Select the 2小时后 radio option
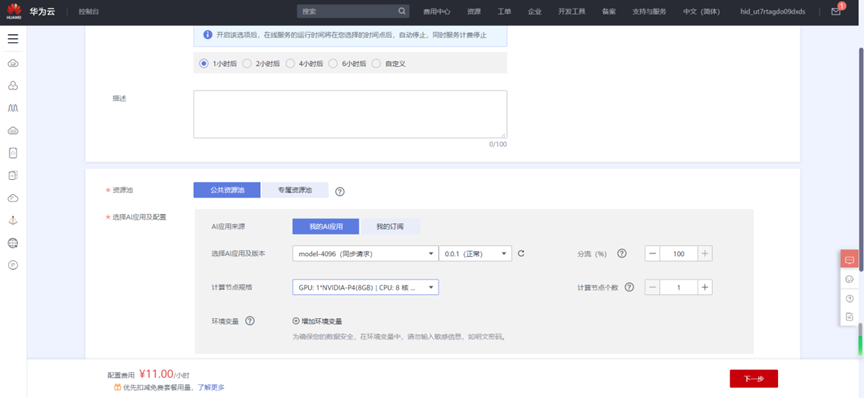The width and height of the screenshot is (864, 398). coord(247,63)
